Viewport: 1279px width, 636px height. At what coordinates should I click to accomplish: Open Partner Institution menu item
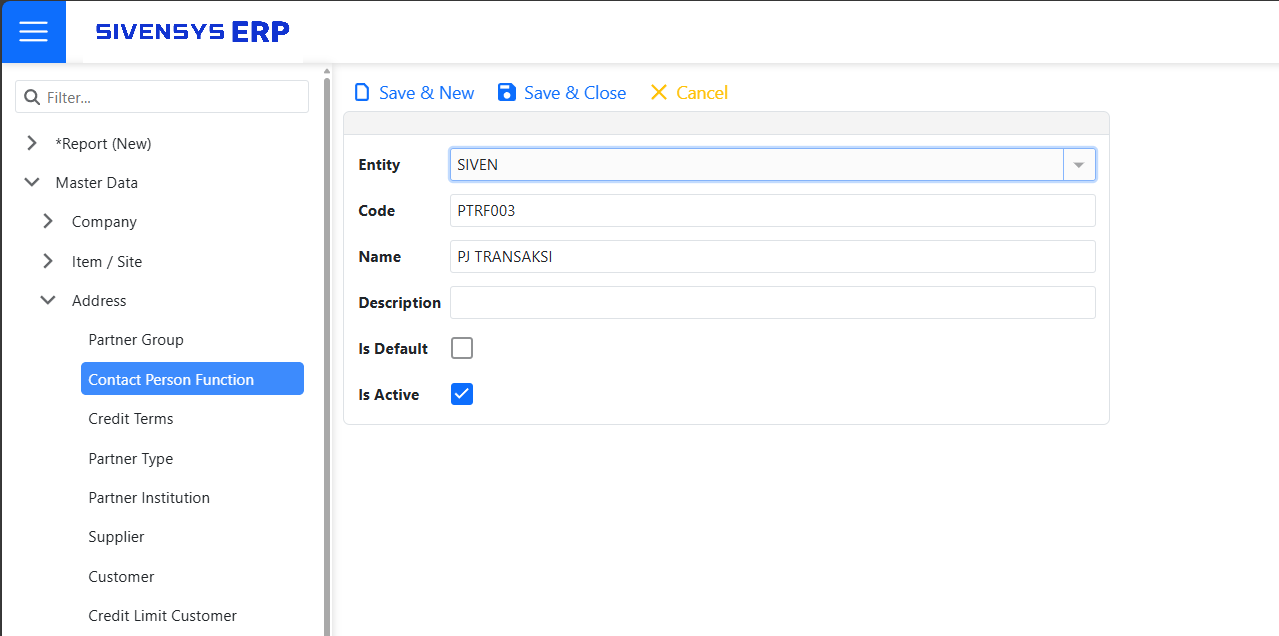(x=149, y=498)
